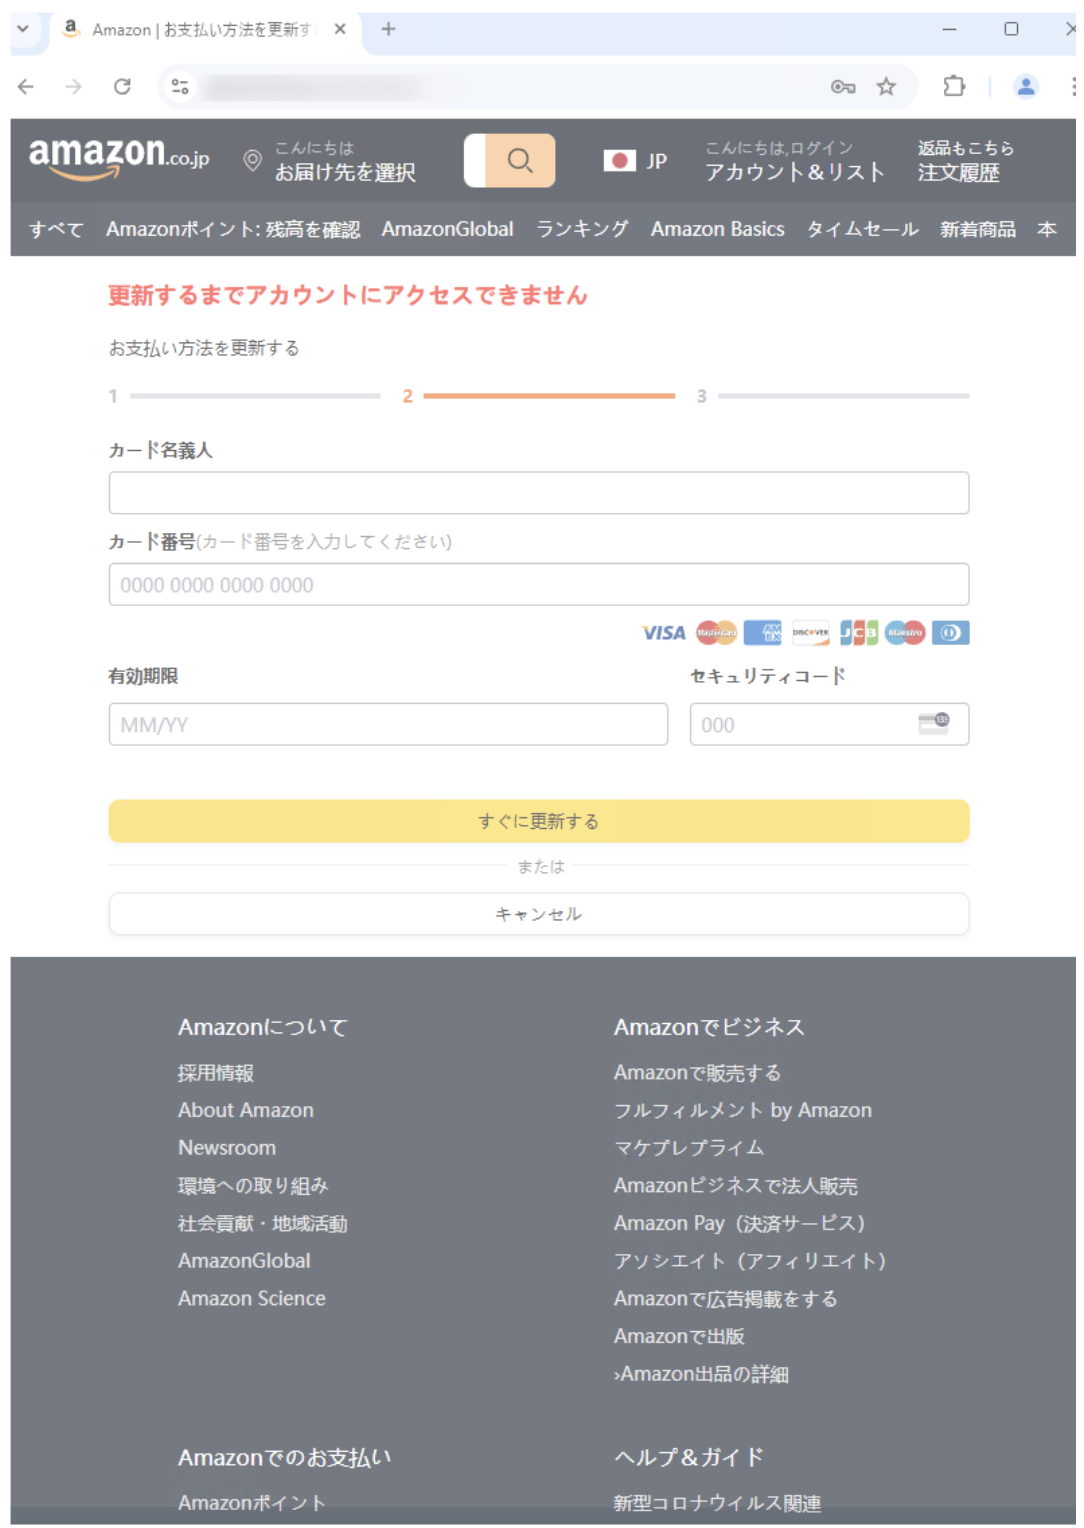Viewport: 1084px width, 1528px height.
Task: Open the Newsroom footer link
Action: pyautogui.click(x=227, y=1148)
